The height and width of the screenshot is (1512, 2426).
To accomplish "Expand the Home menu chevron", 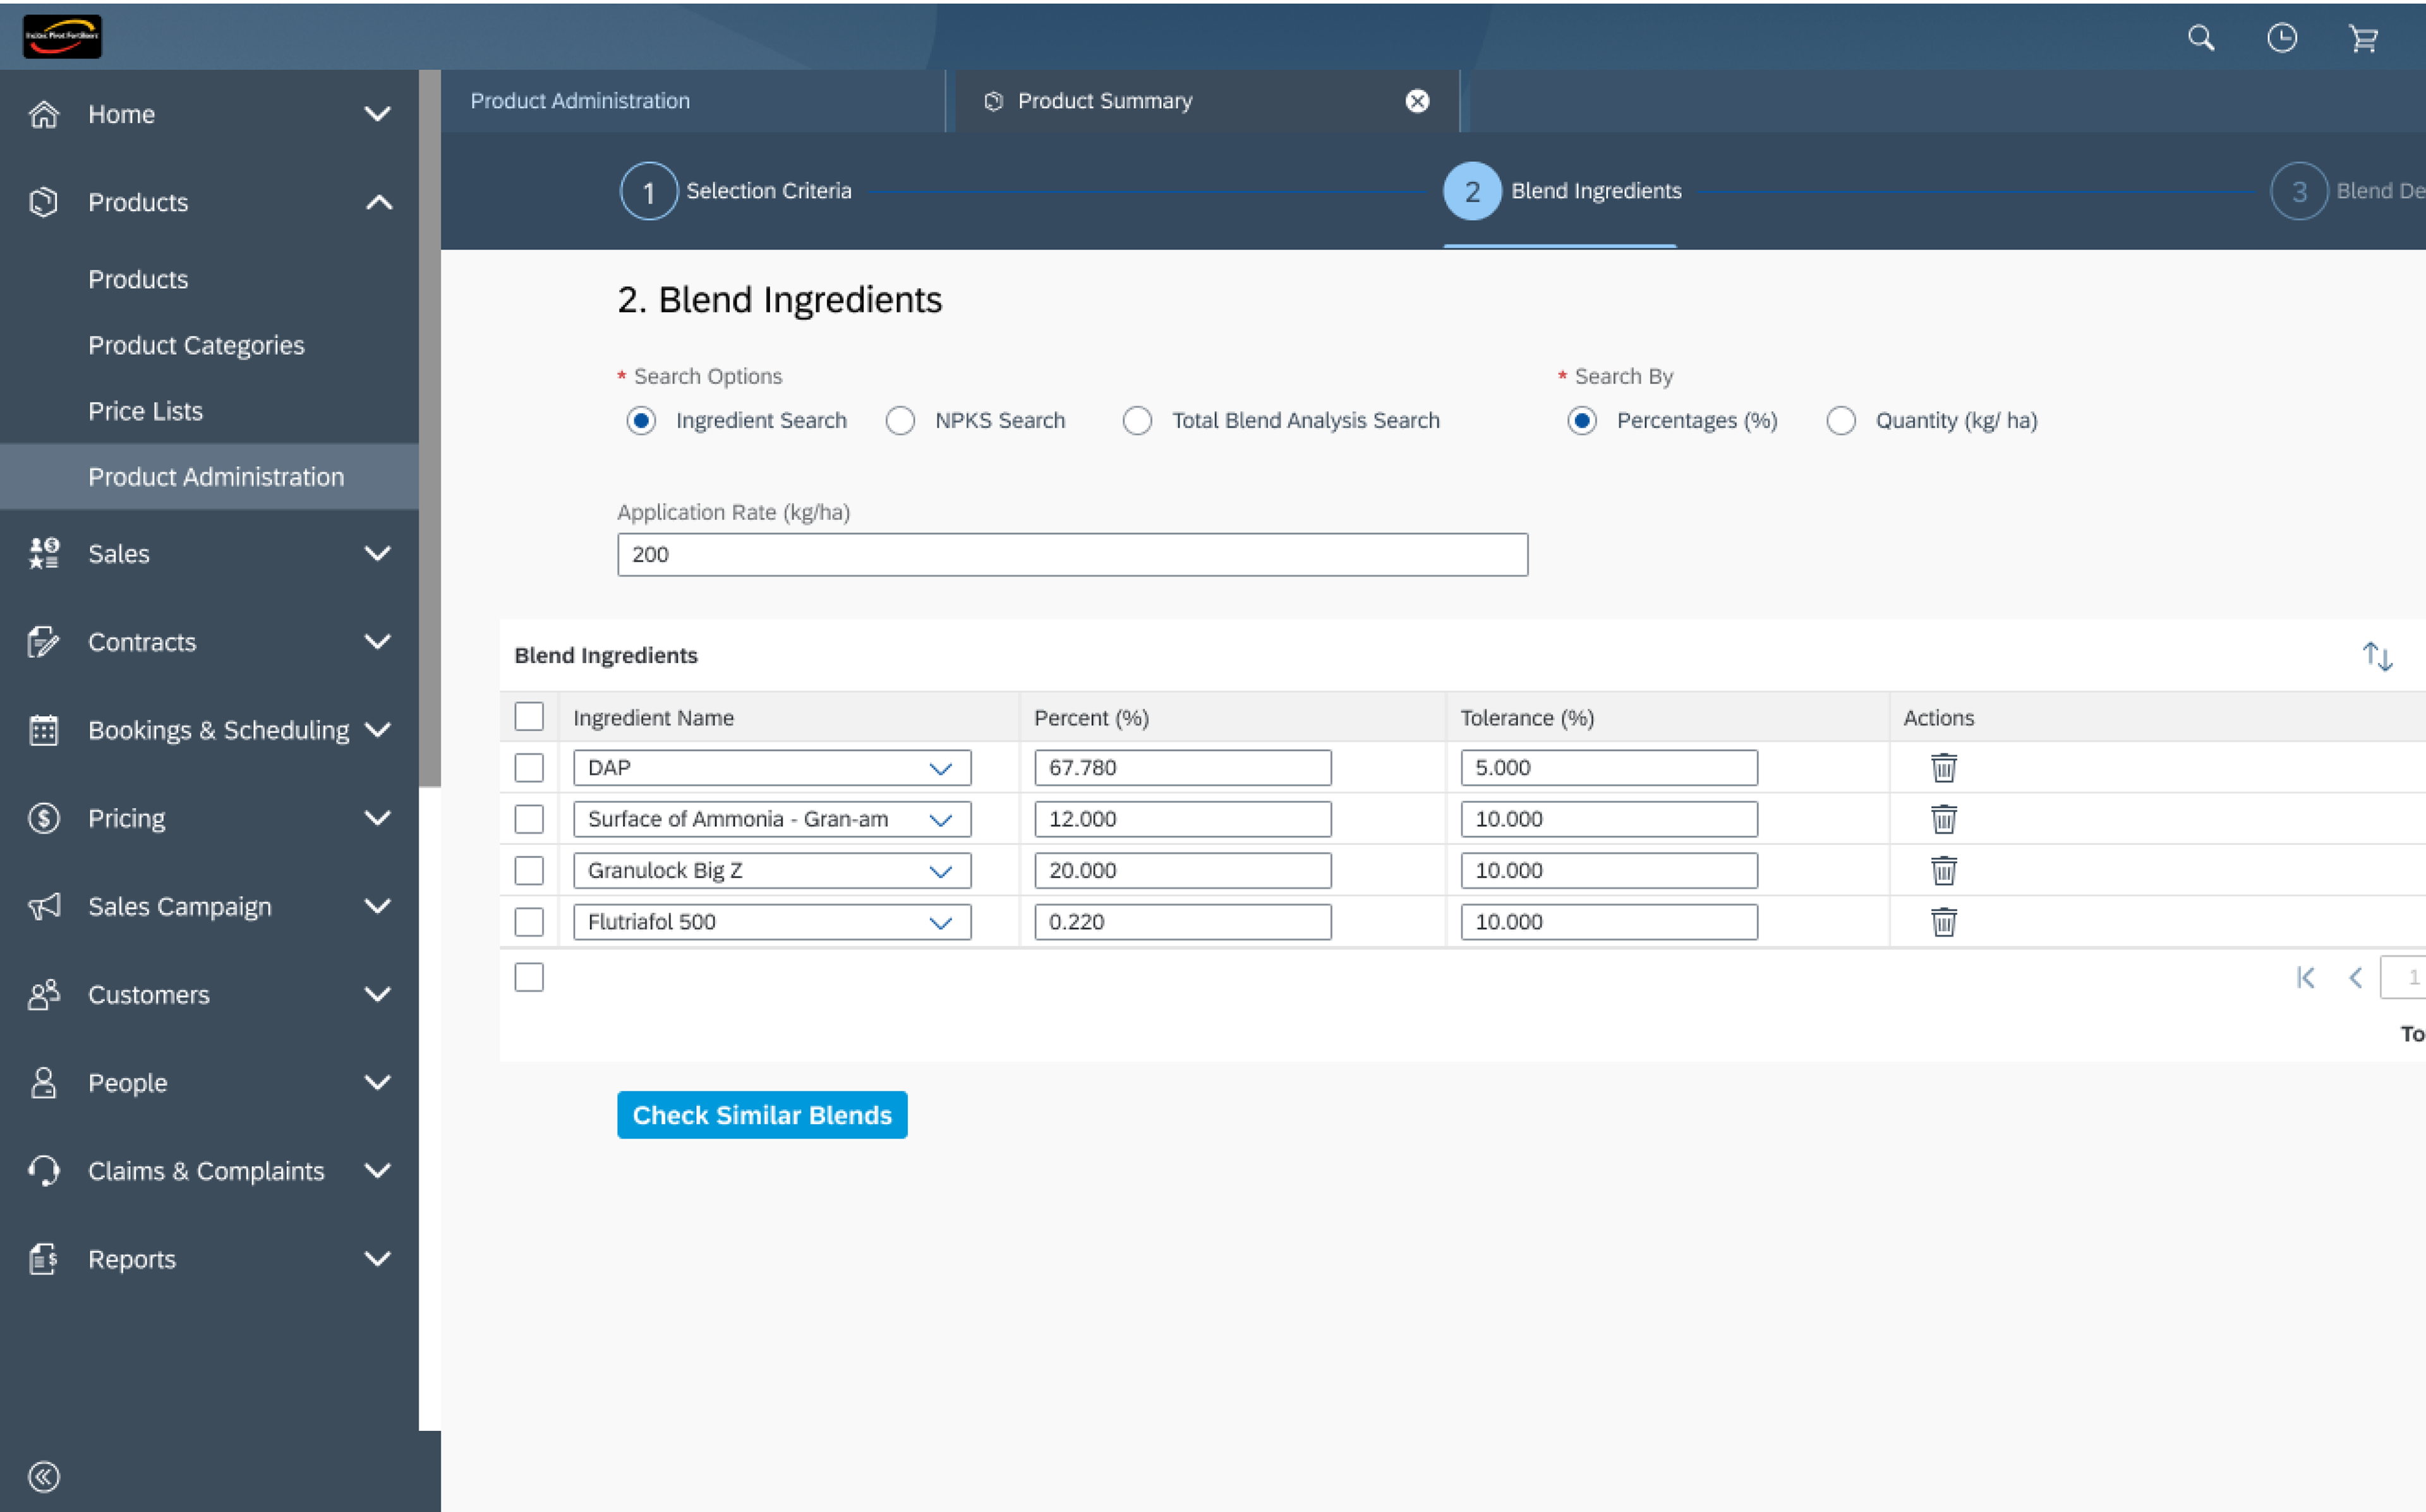I will (x=377, y=114).
